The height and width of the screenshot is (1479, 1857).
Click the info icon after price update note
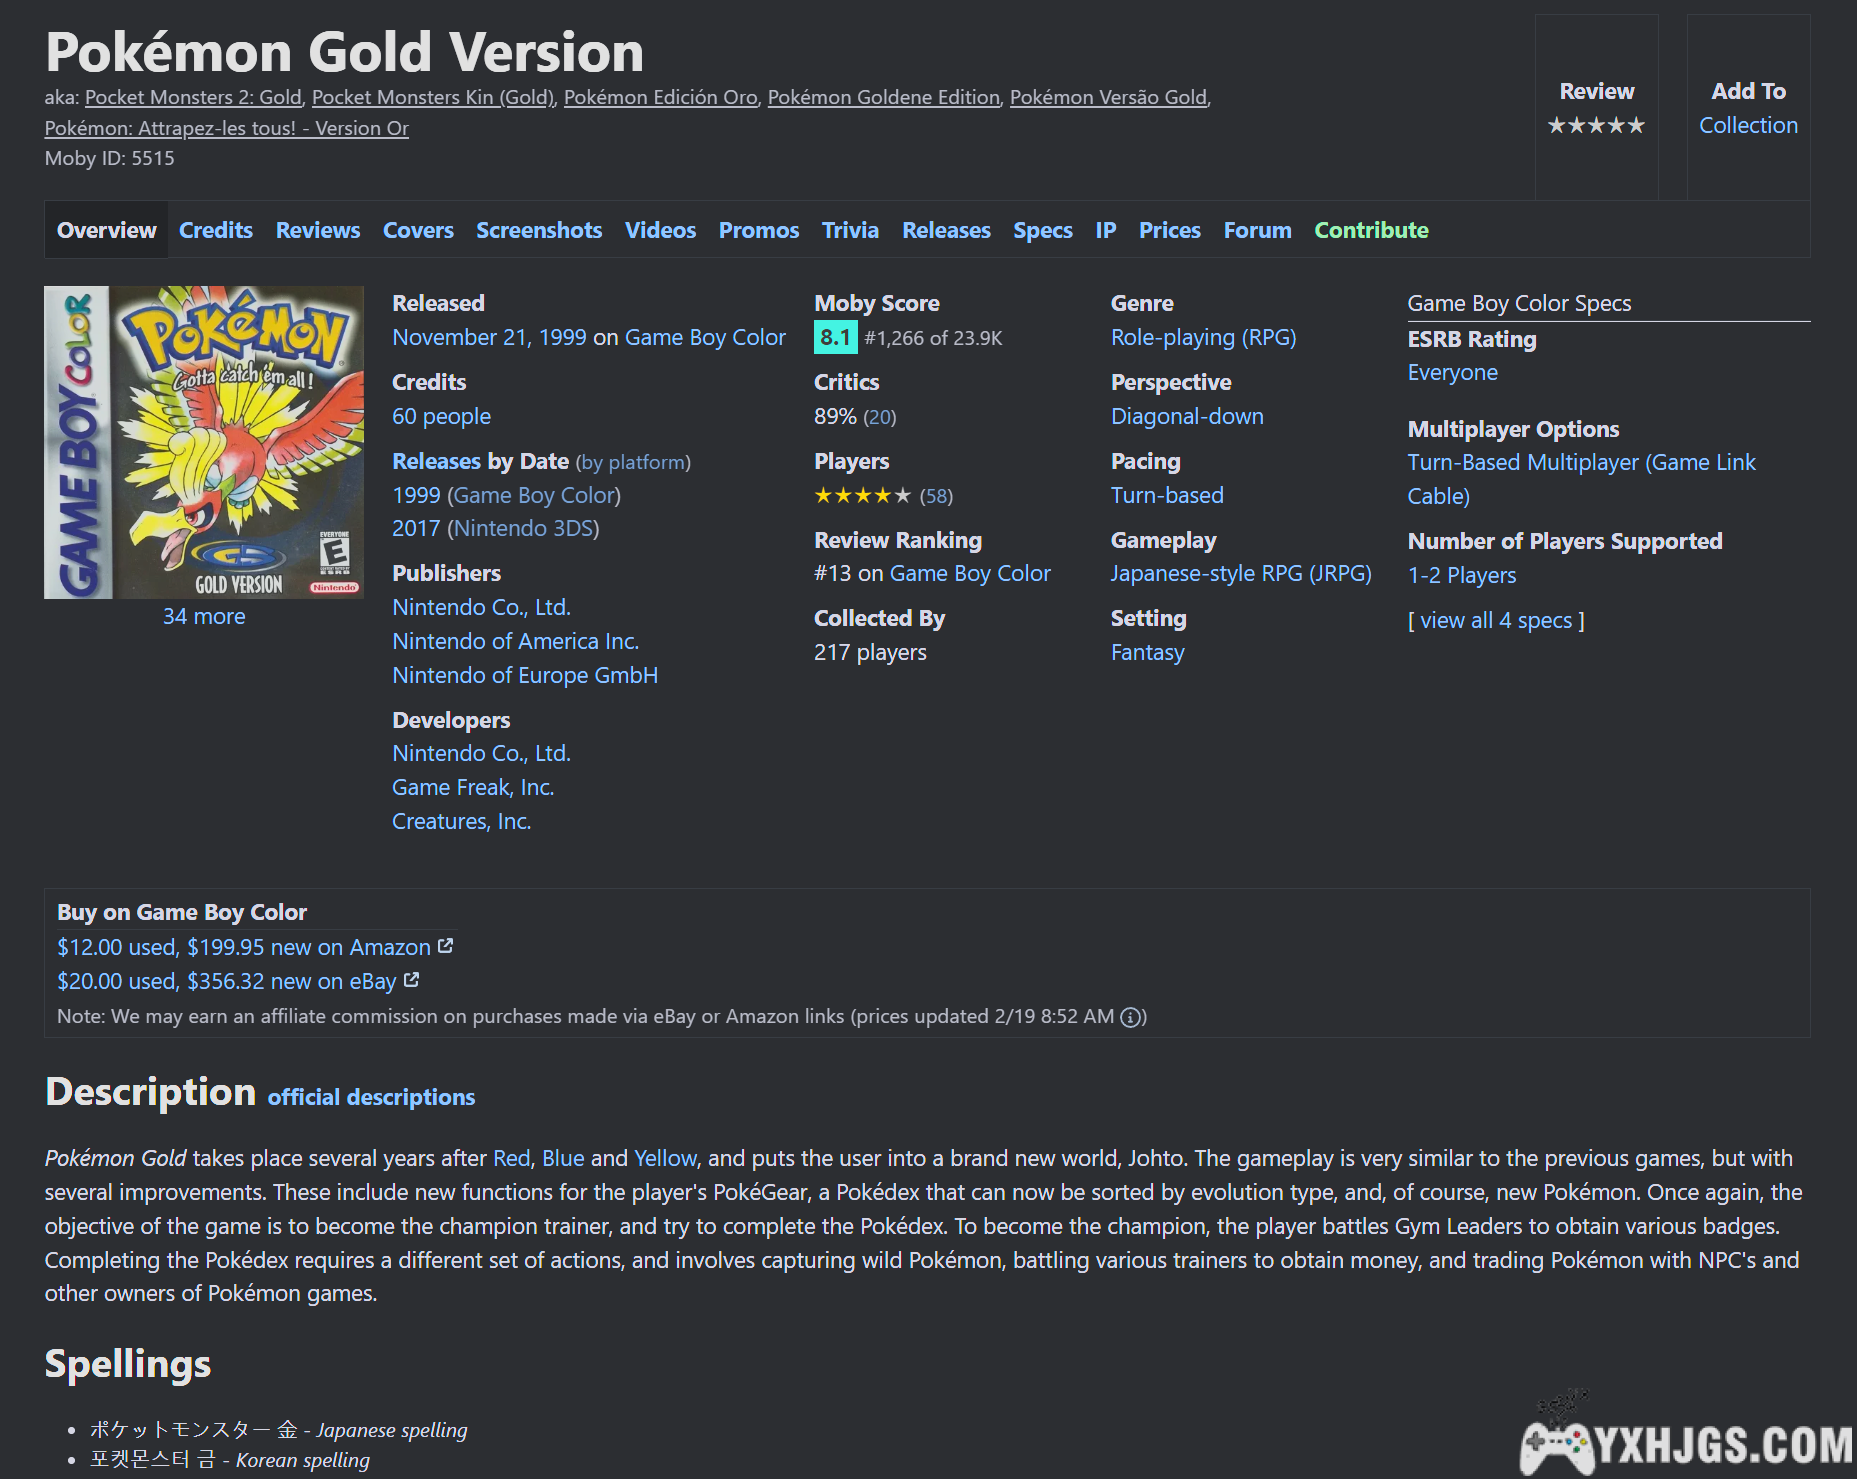[1131, 1017]
